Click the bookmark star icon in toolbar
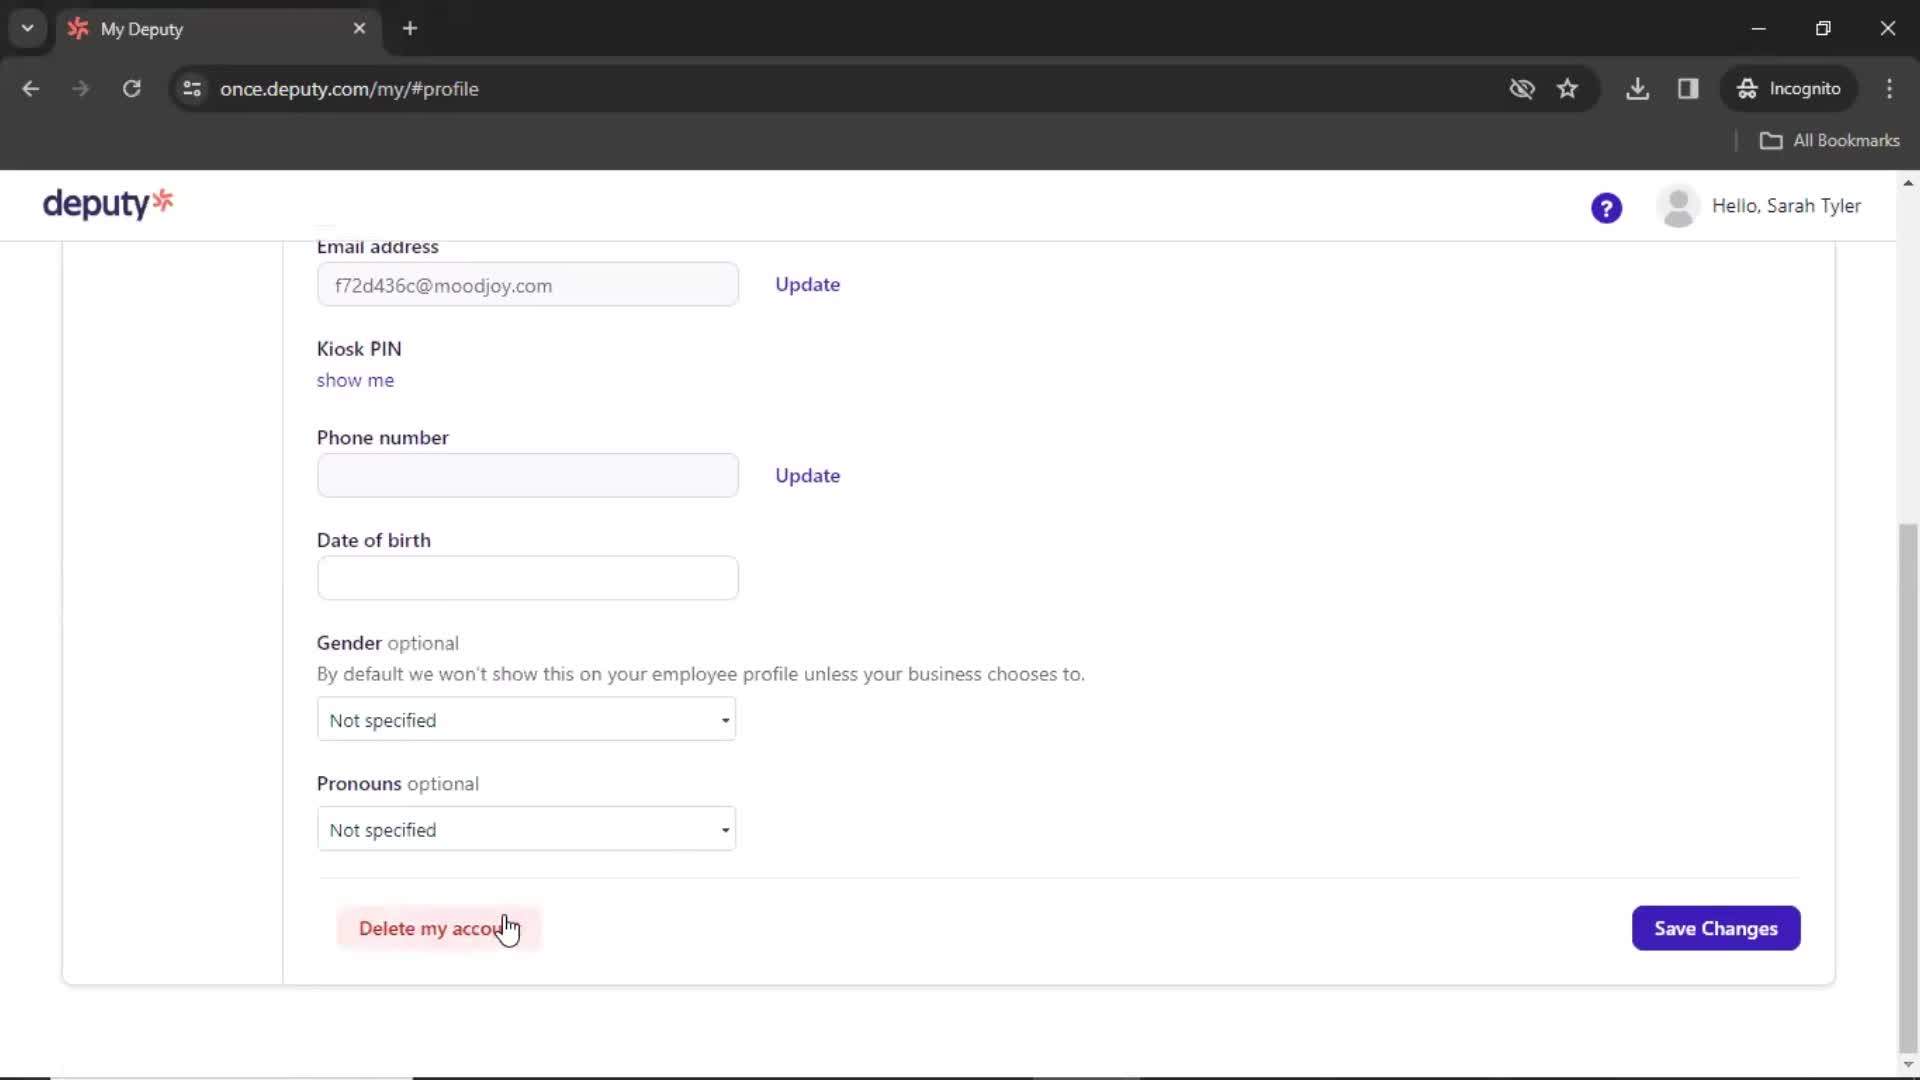Image resolution: width=1920 pixels, height=1080 pixels. pyautogui.click(x=1571, y=88)
